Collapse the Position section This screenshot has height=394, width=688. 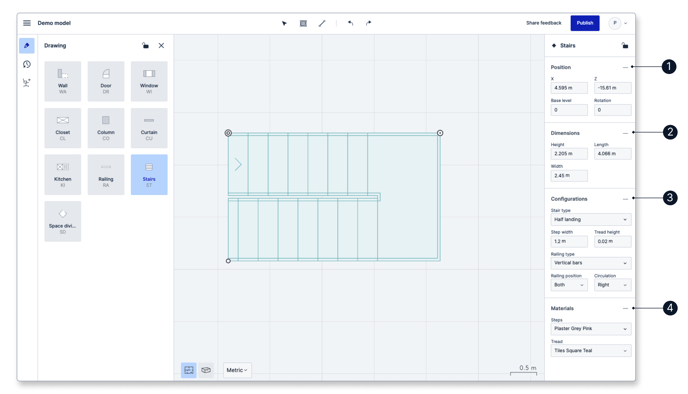point(625,67)
